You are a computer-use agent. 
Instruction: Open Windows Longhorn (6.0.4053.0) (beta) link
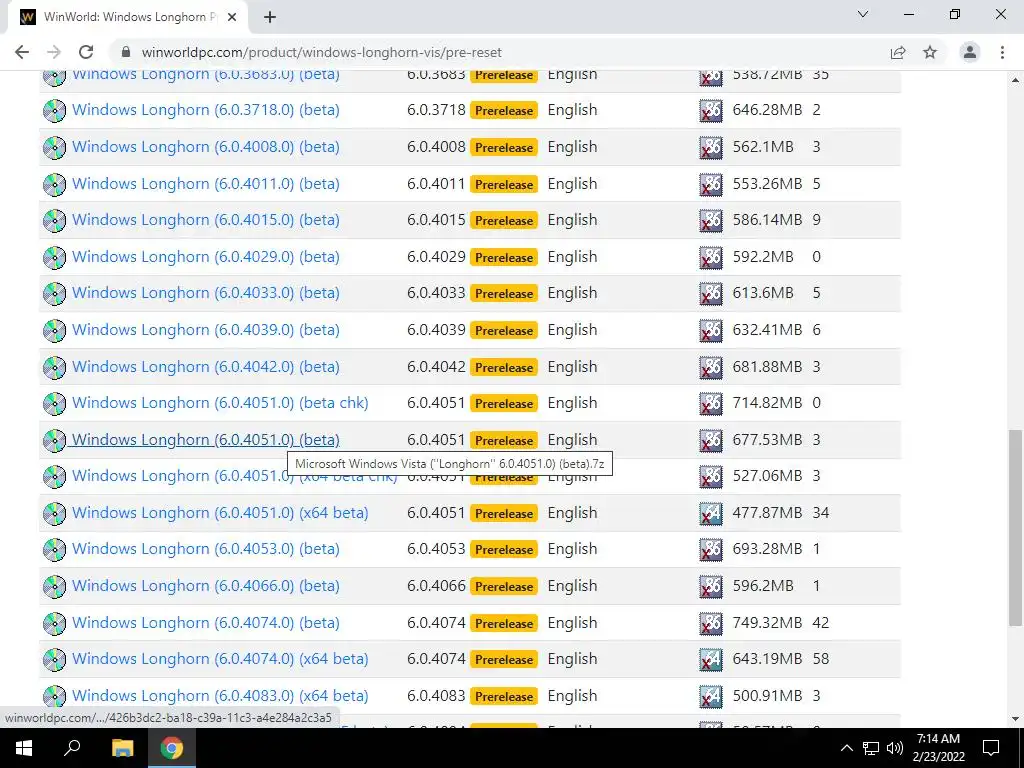coord(206,549)
